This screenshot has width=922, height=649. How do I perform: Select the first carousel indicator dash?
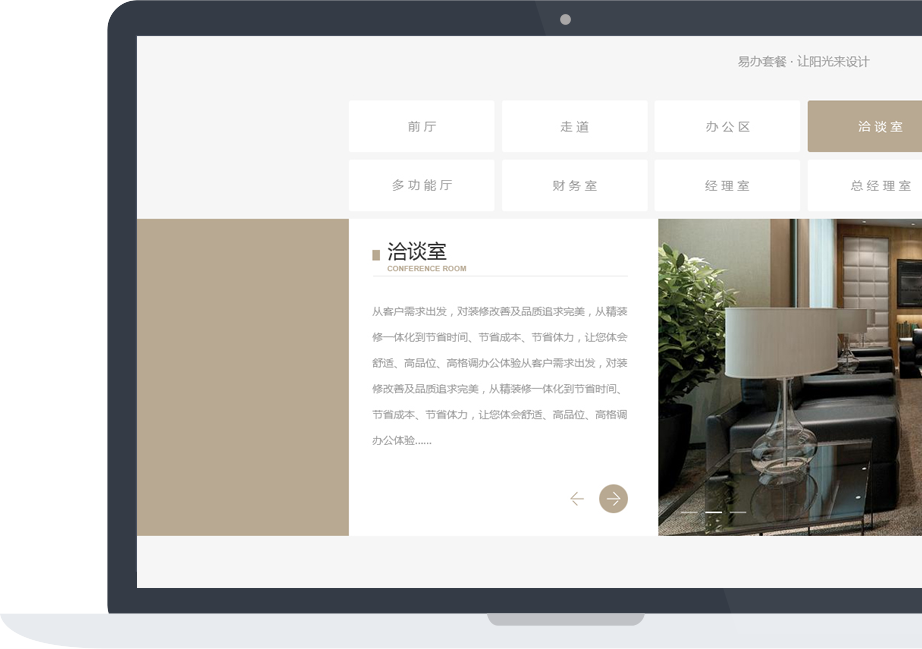(x=689, y=512)
